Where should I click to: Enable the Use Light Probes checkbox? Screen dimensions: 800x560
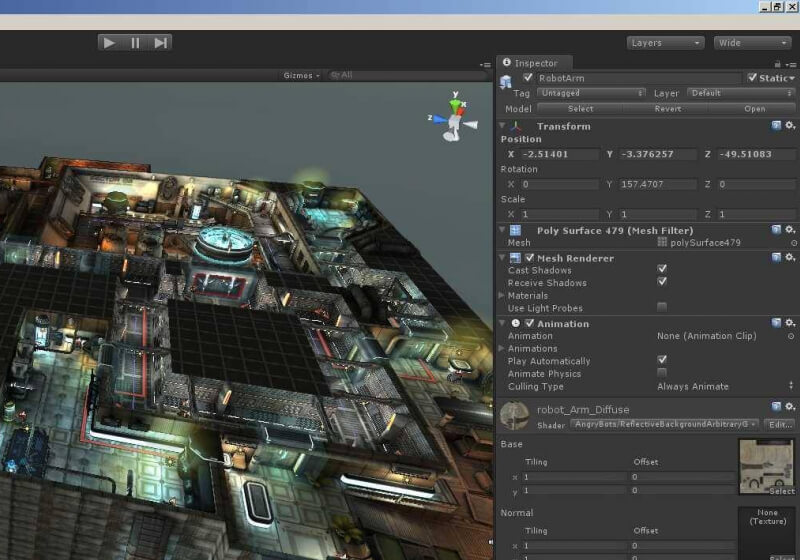[662, 307]
